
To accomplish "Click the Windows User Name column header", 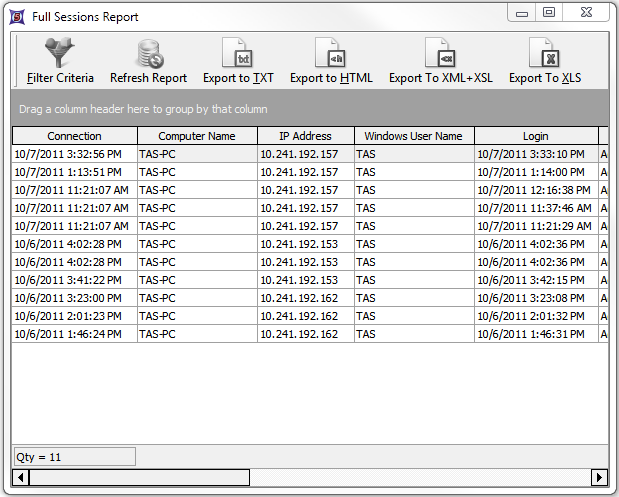I will coord(413,136).
